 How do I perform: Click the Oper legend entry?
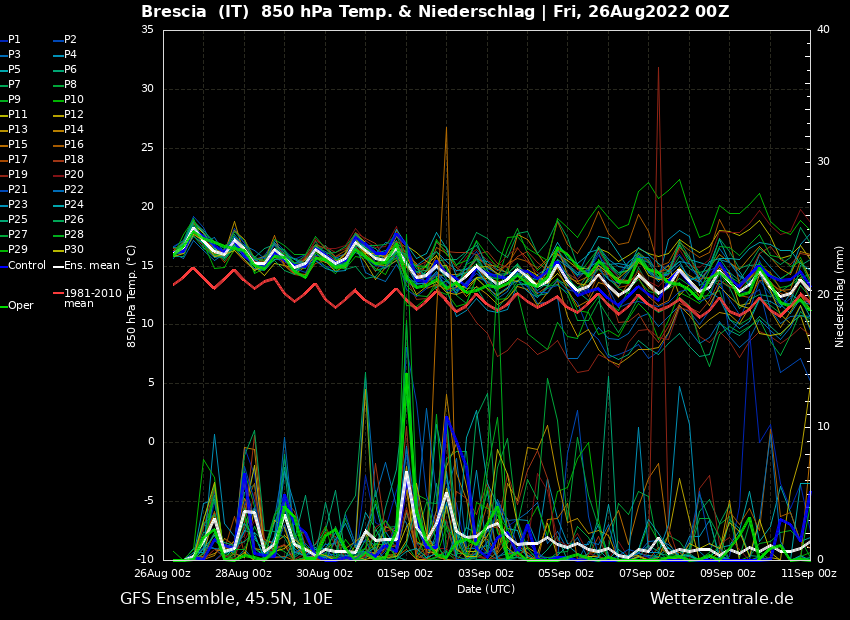coord(20,306)
